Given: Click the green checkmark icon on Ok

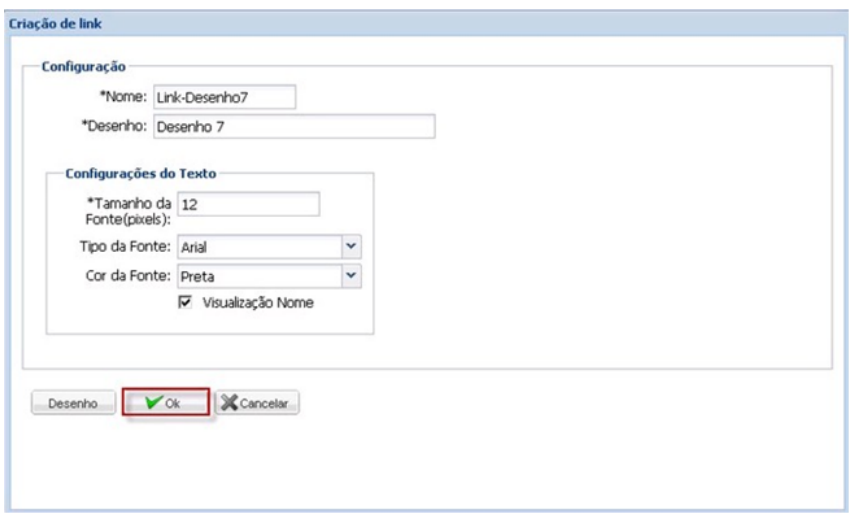Looking at the screenshot, I should pyautogui.click(x=152, y=403).
